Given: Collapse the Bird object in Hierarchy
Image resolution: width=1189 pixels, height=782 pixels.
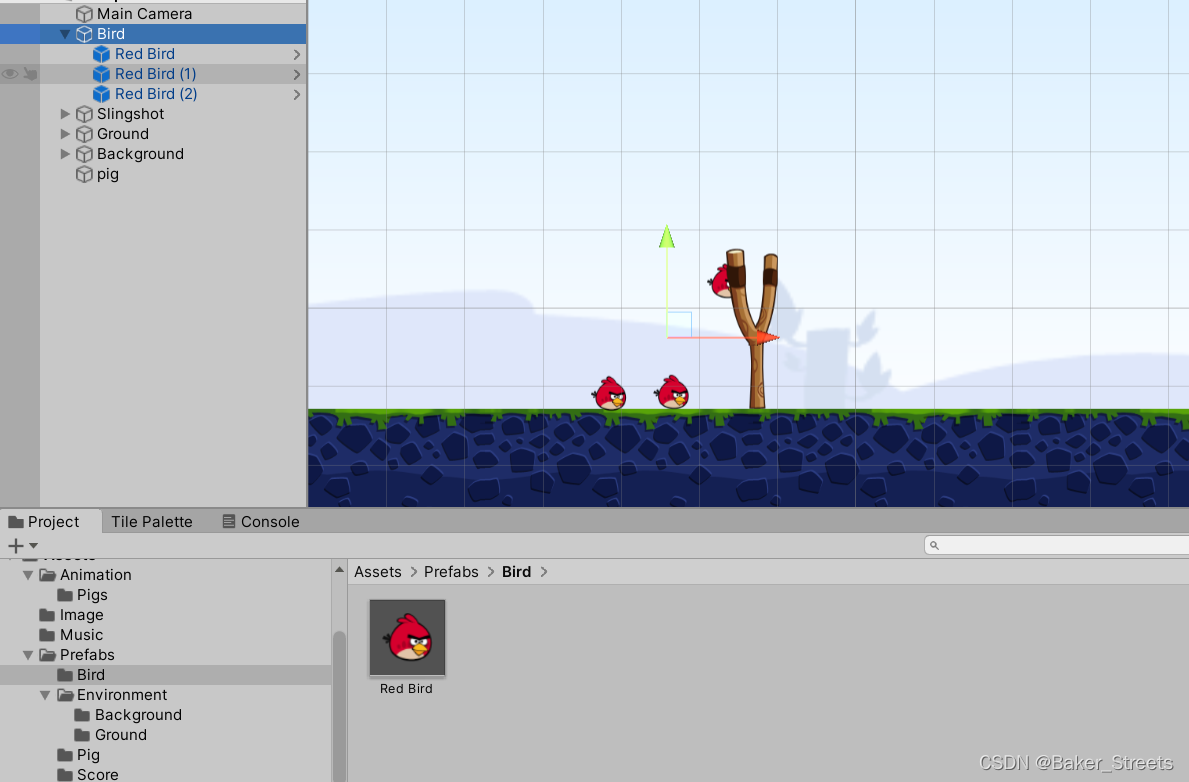Looking at the screenshot, I should 65,34.
